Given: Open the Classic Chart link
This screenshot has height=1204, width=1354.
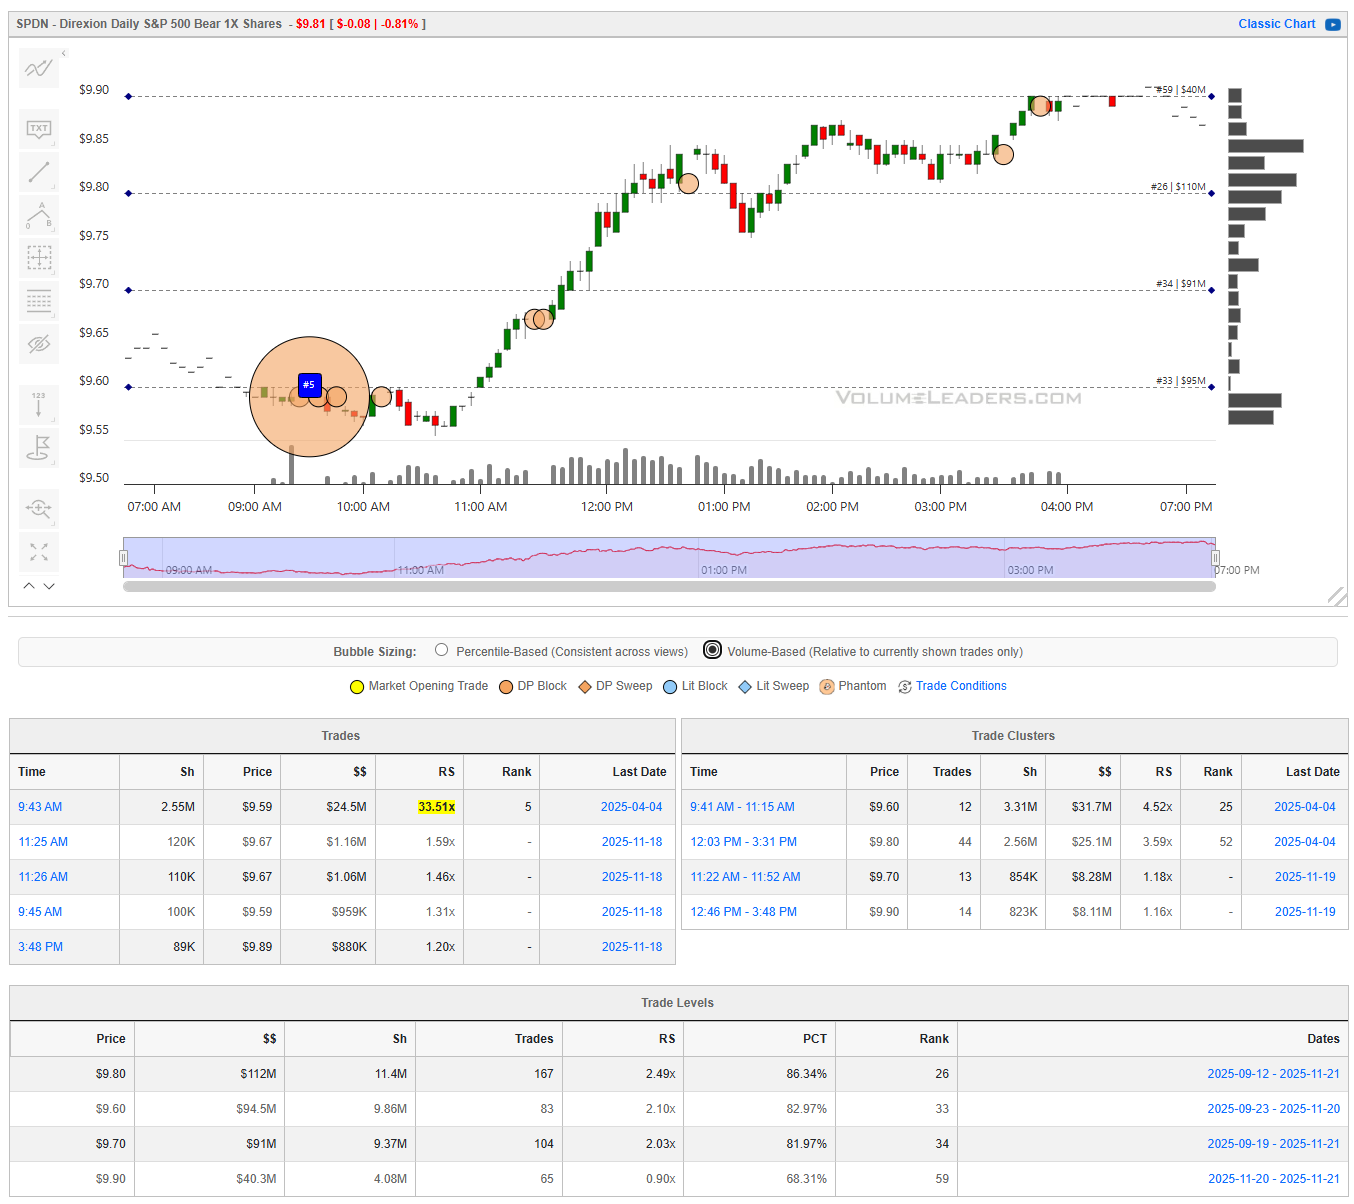Looking at the screenshot, I should (x=1276, y=24).
